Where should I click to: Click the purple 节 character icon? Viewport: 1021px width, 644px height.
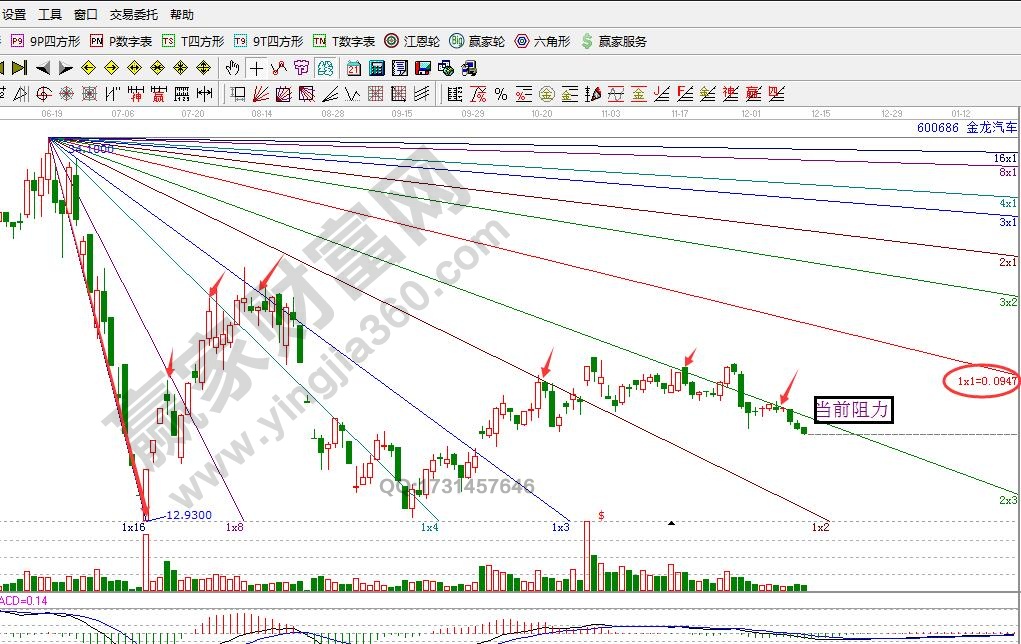(301, 68)
